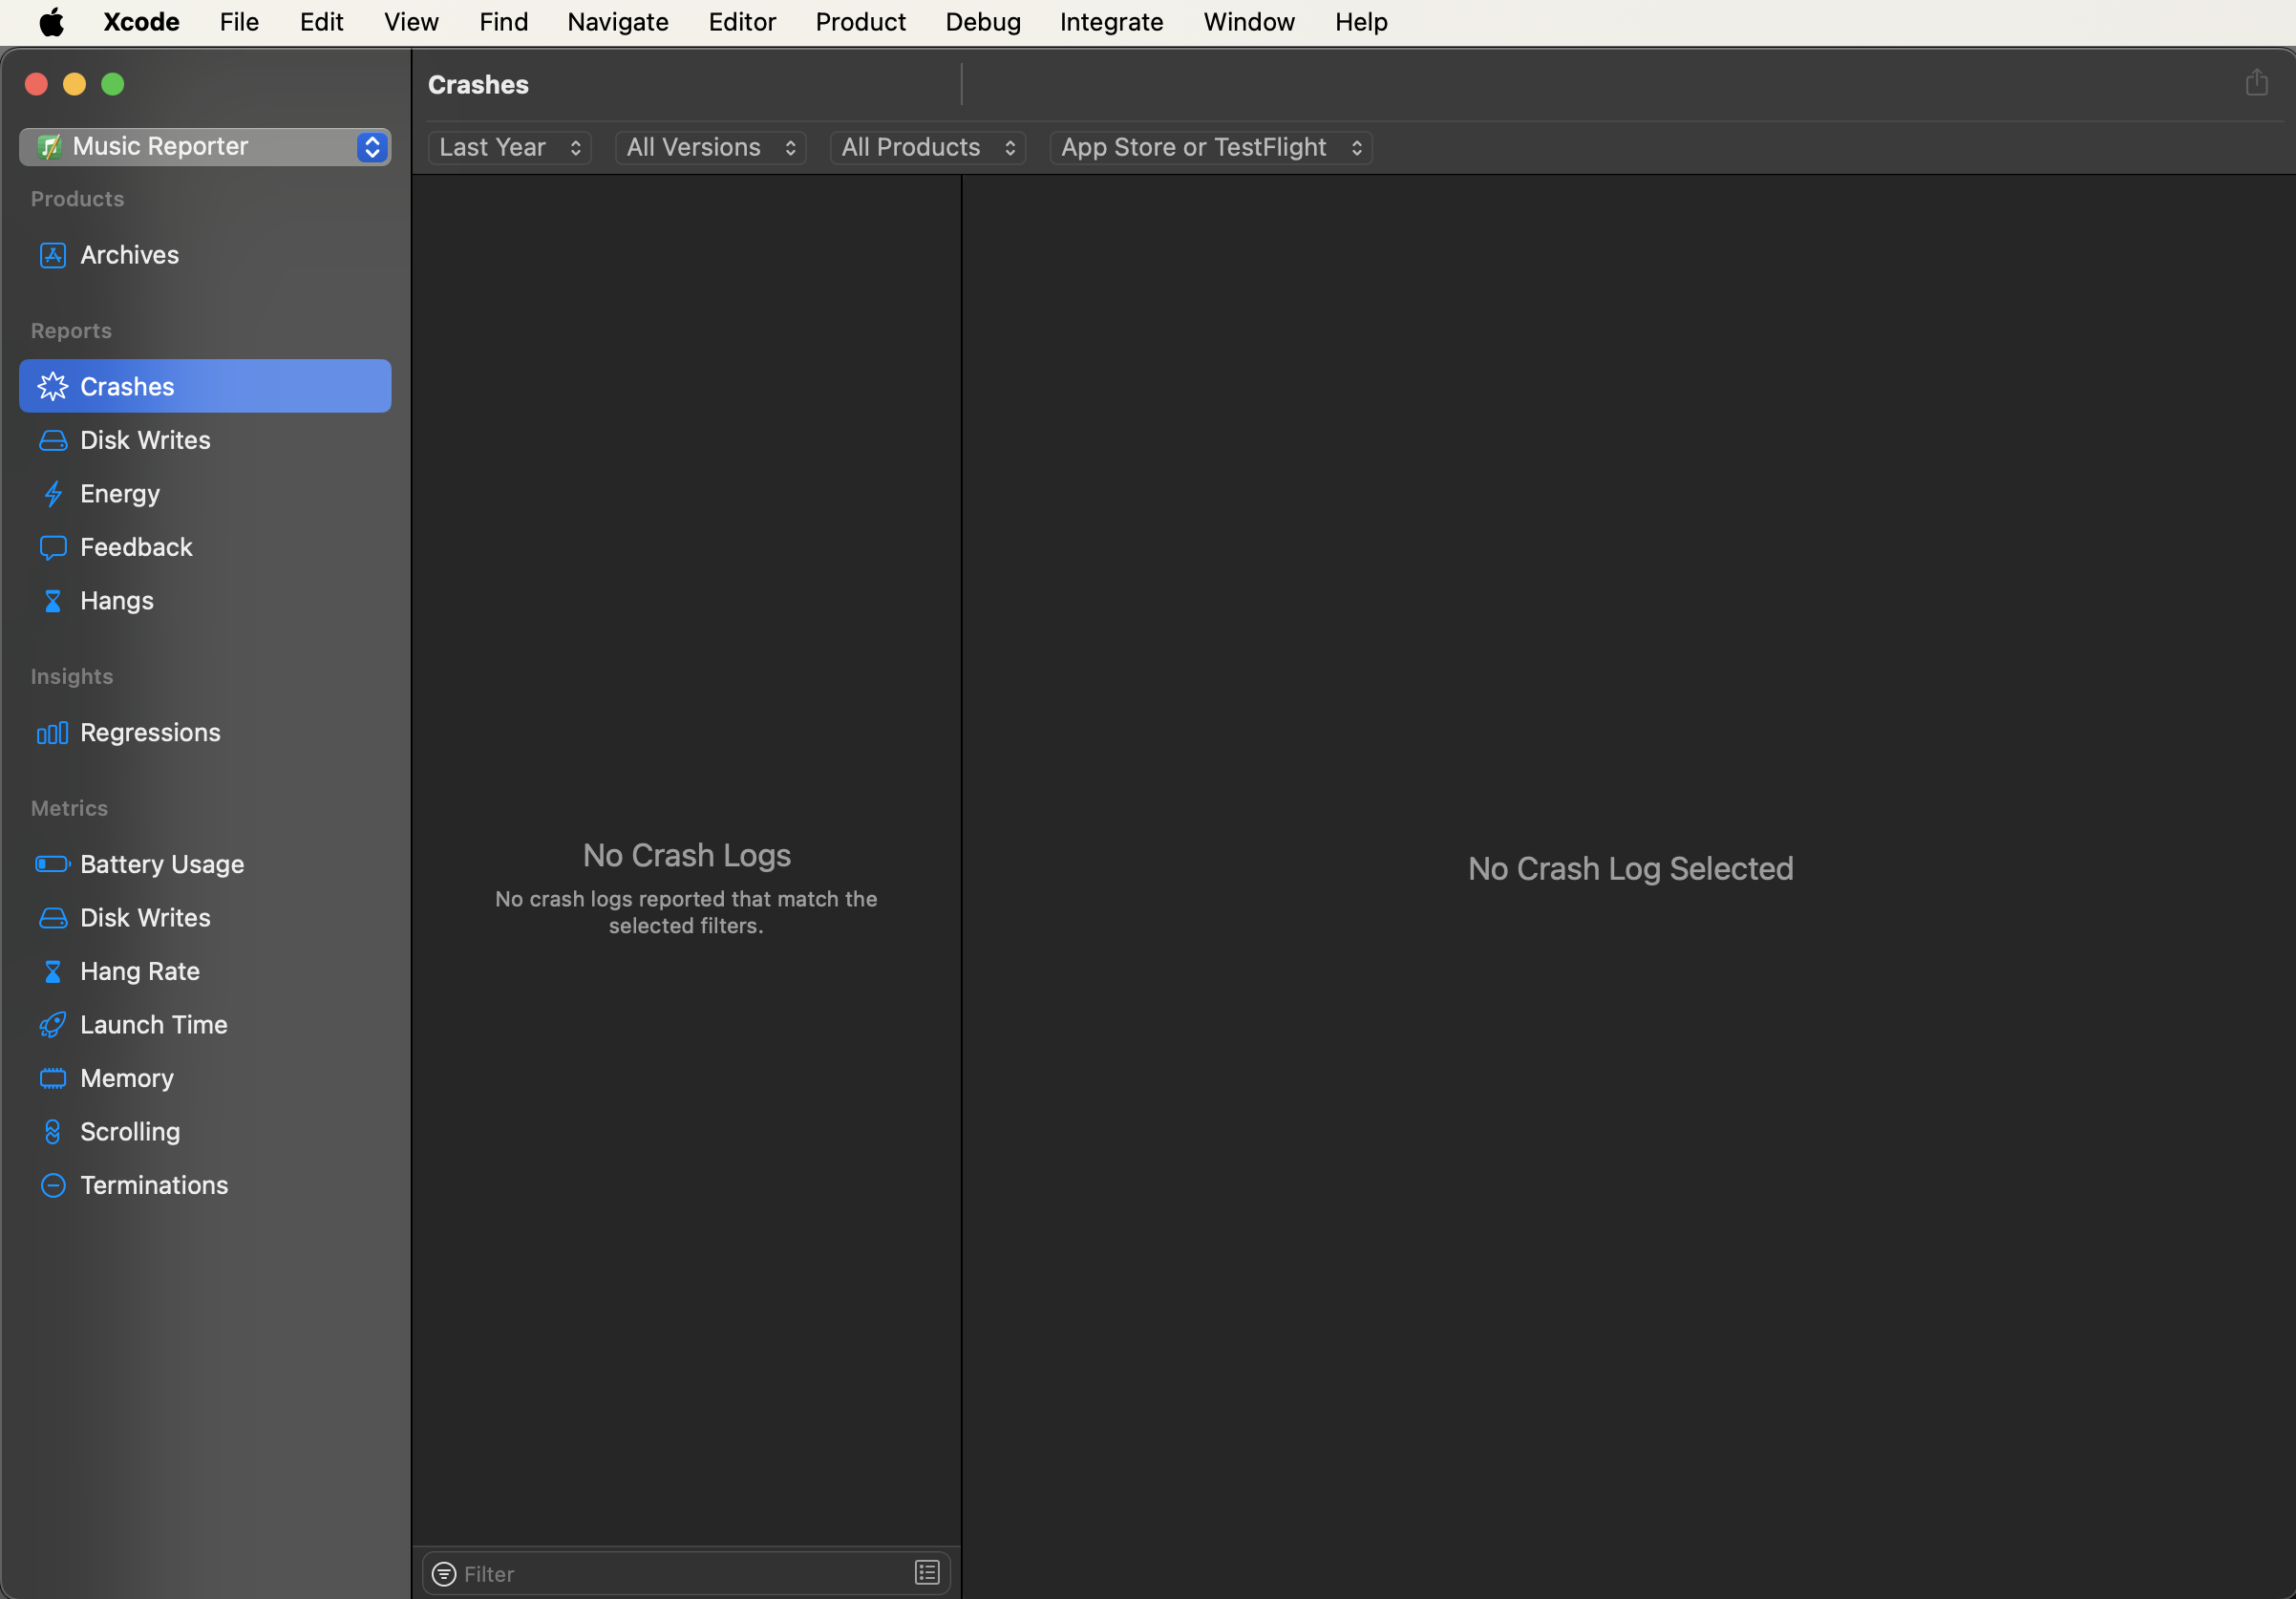Image resolution: width=2296 pixels, height=1599 pixels.
Task: Toggle the list view icon in the filter bar
Action: (927, 1573)
